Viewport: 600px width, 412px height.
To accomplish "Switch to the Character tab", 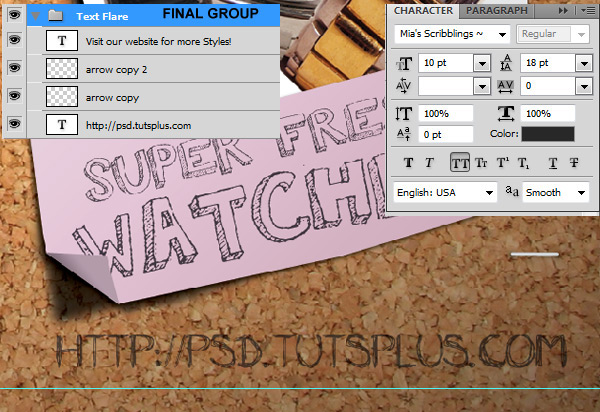I will tap(423, 11).
